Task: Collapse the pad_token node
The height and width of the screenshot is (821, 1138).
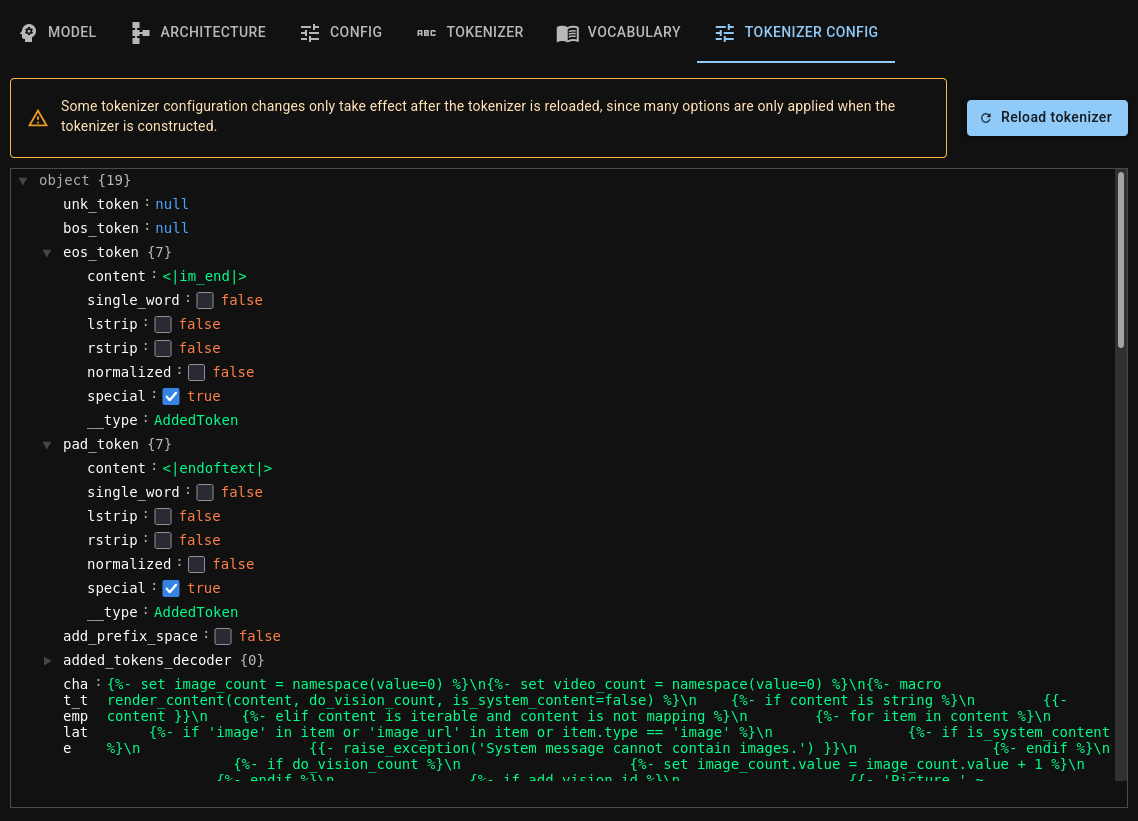Action: pyautogui.click(x=47, y=444)
